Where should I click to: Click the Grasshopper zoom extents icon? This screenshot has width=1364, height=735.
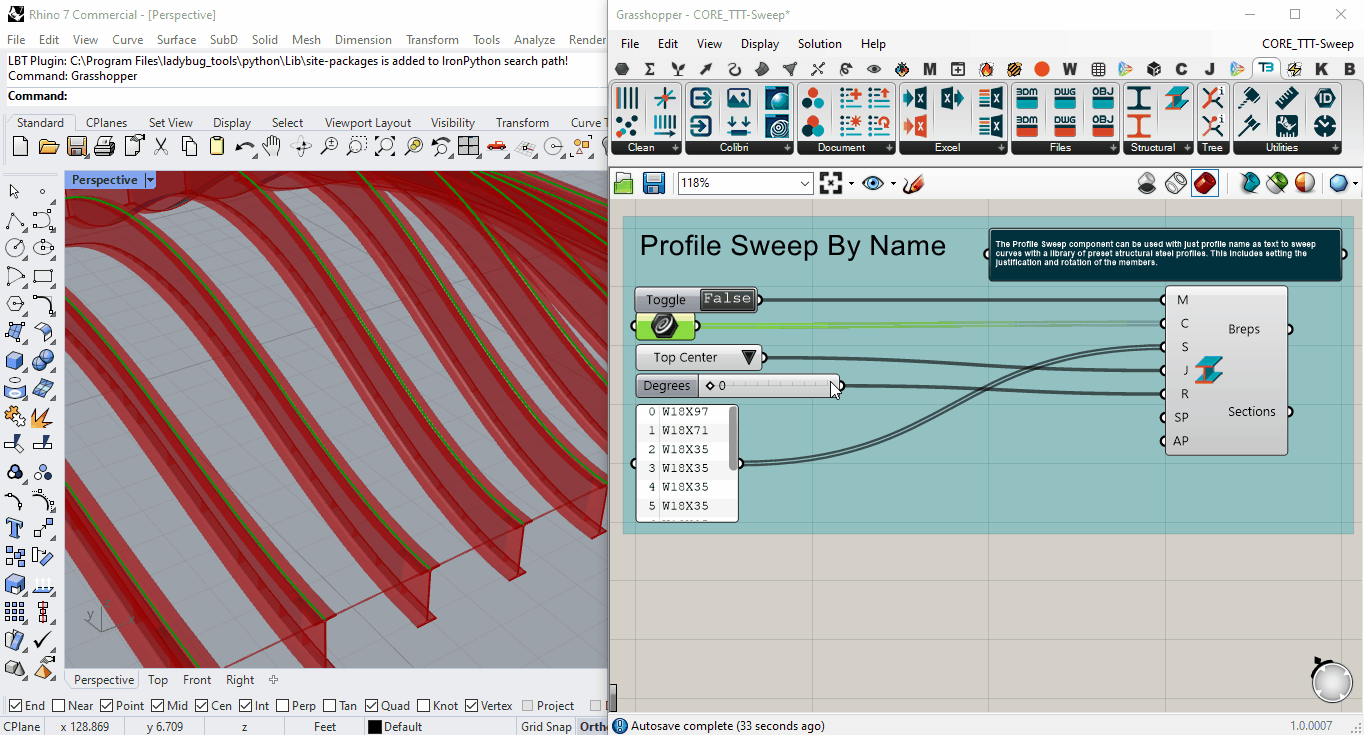coord(830,183)
